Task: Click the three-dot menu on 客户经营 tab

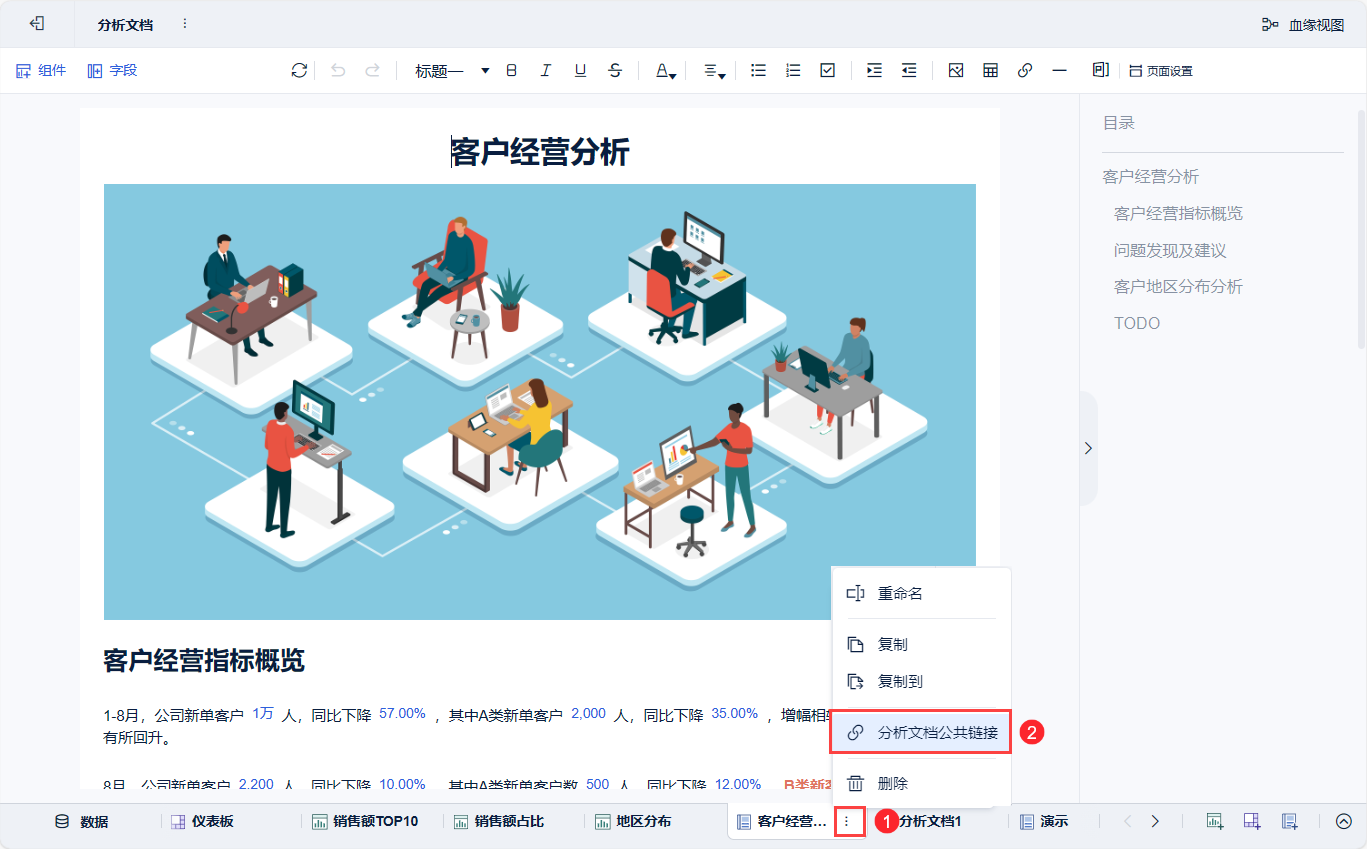Action: click(x=848, y=822)
